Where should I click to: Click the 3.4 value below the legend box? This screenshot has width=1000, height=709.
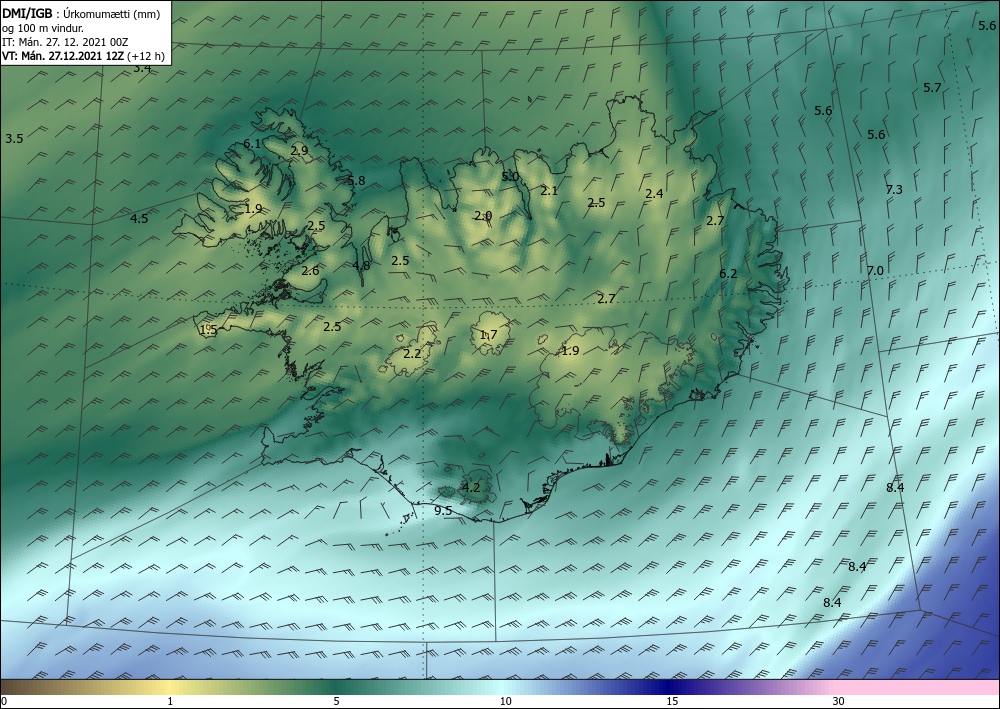tap(142, 68)
